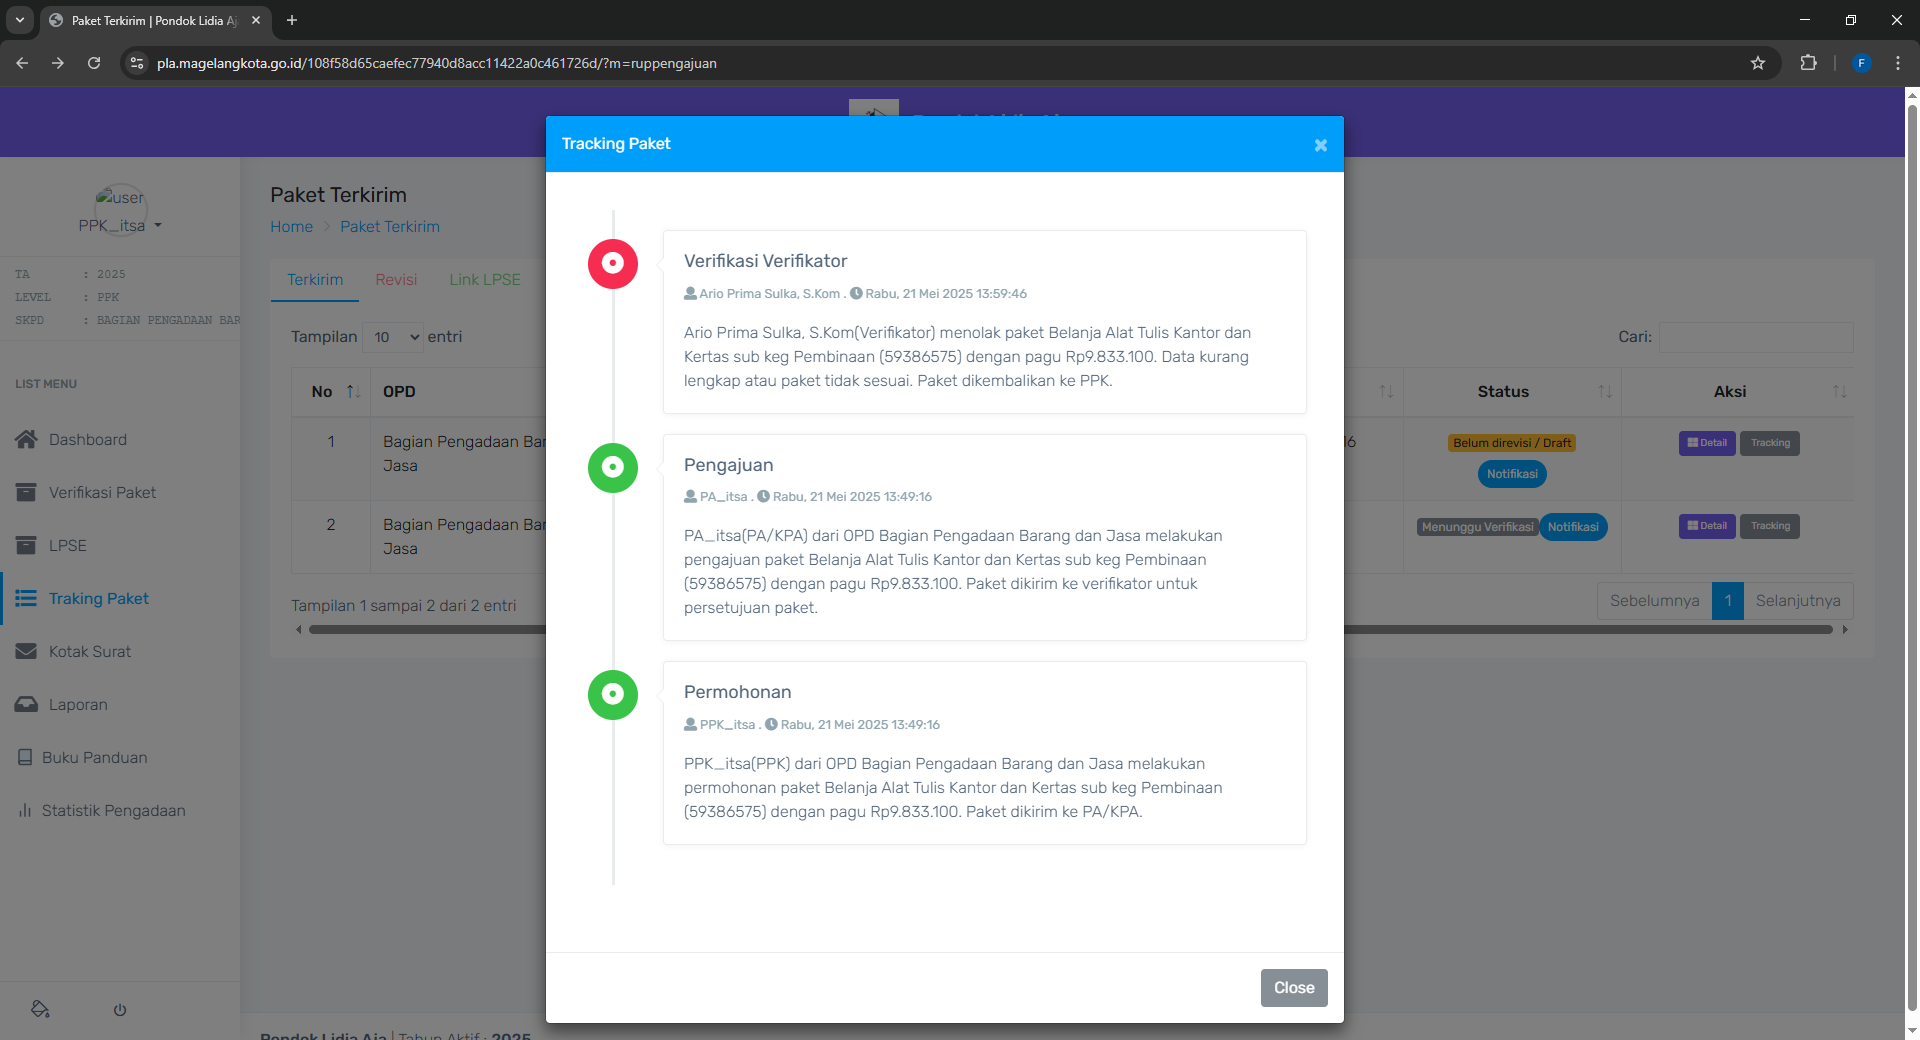Click the red Verifikasi Verifikator timeline marker
The height and width of the screenshot is (1040, 1920).
coord(612,264)
